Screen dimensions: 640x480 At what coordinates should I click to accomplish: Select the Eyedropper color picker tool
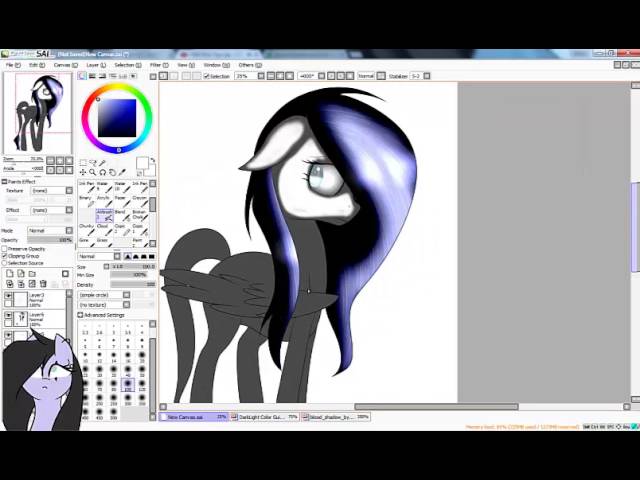pyautogui.click(x=122, y=172)
